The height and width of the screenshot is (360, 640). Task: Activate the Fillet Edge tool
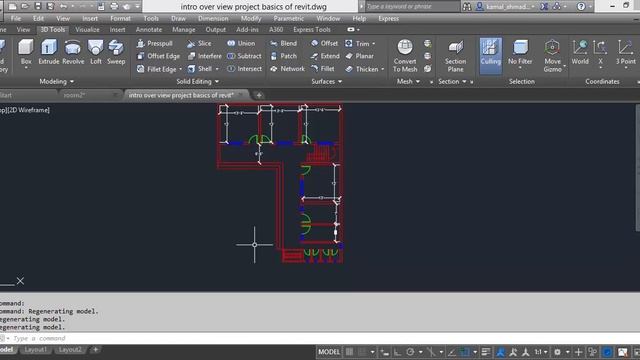[157, 69]
